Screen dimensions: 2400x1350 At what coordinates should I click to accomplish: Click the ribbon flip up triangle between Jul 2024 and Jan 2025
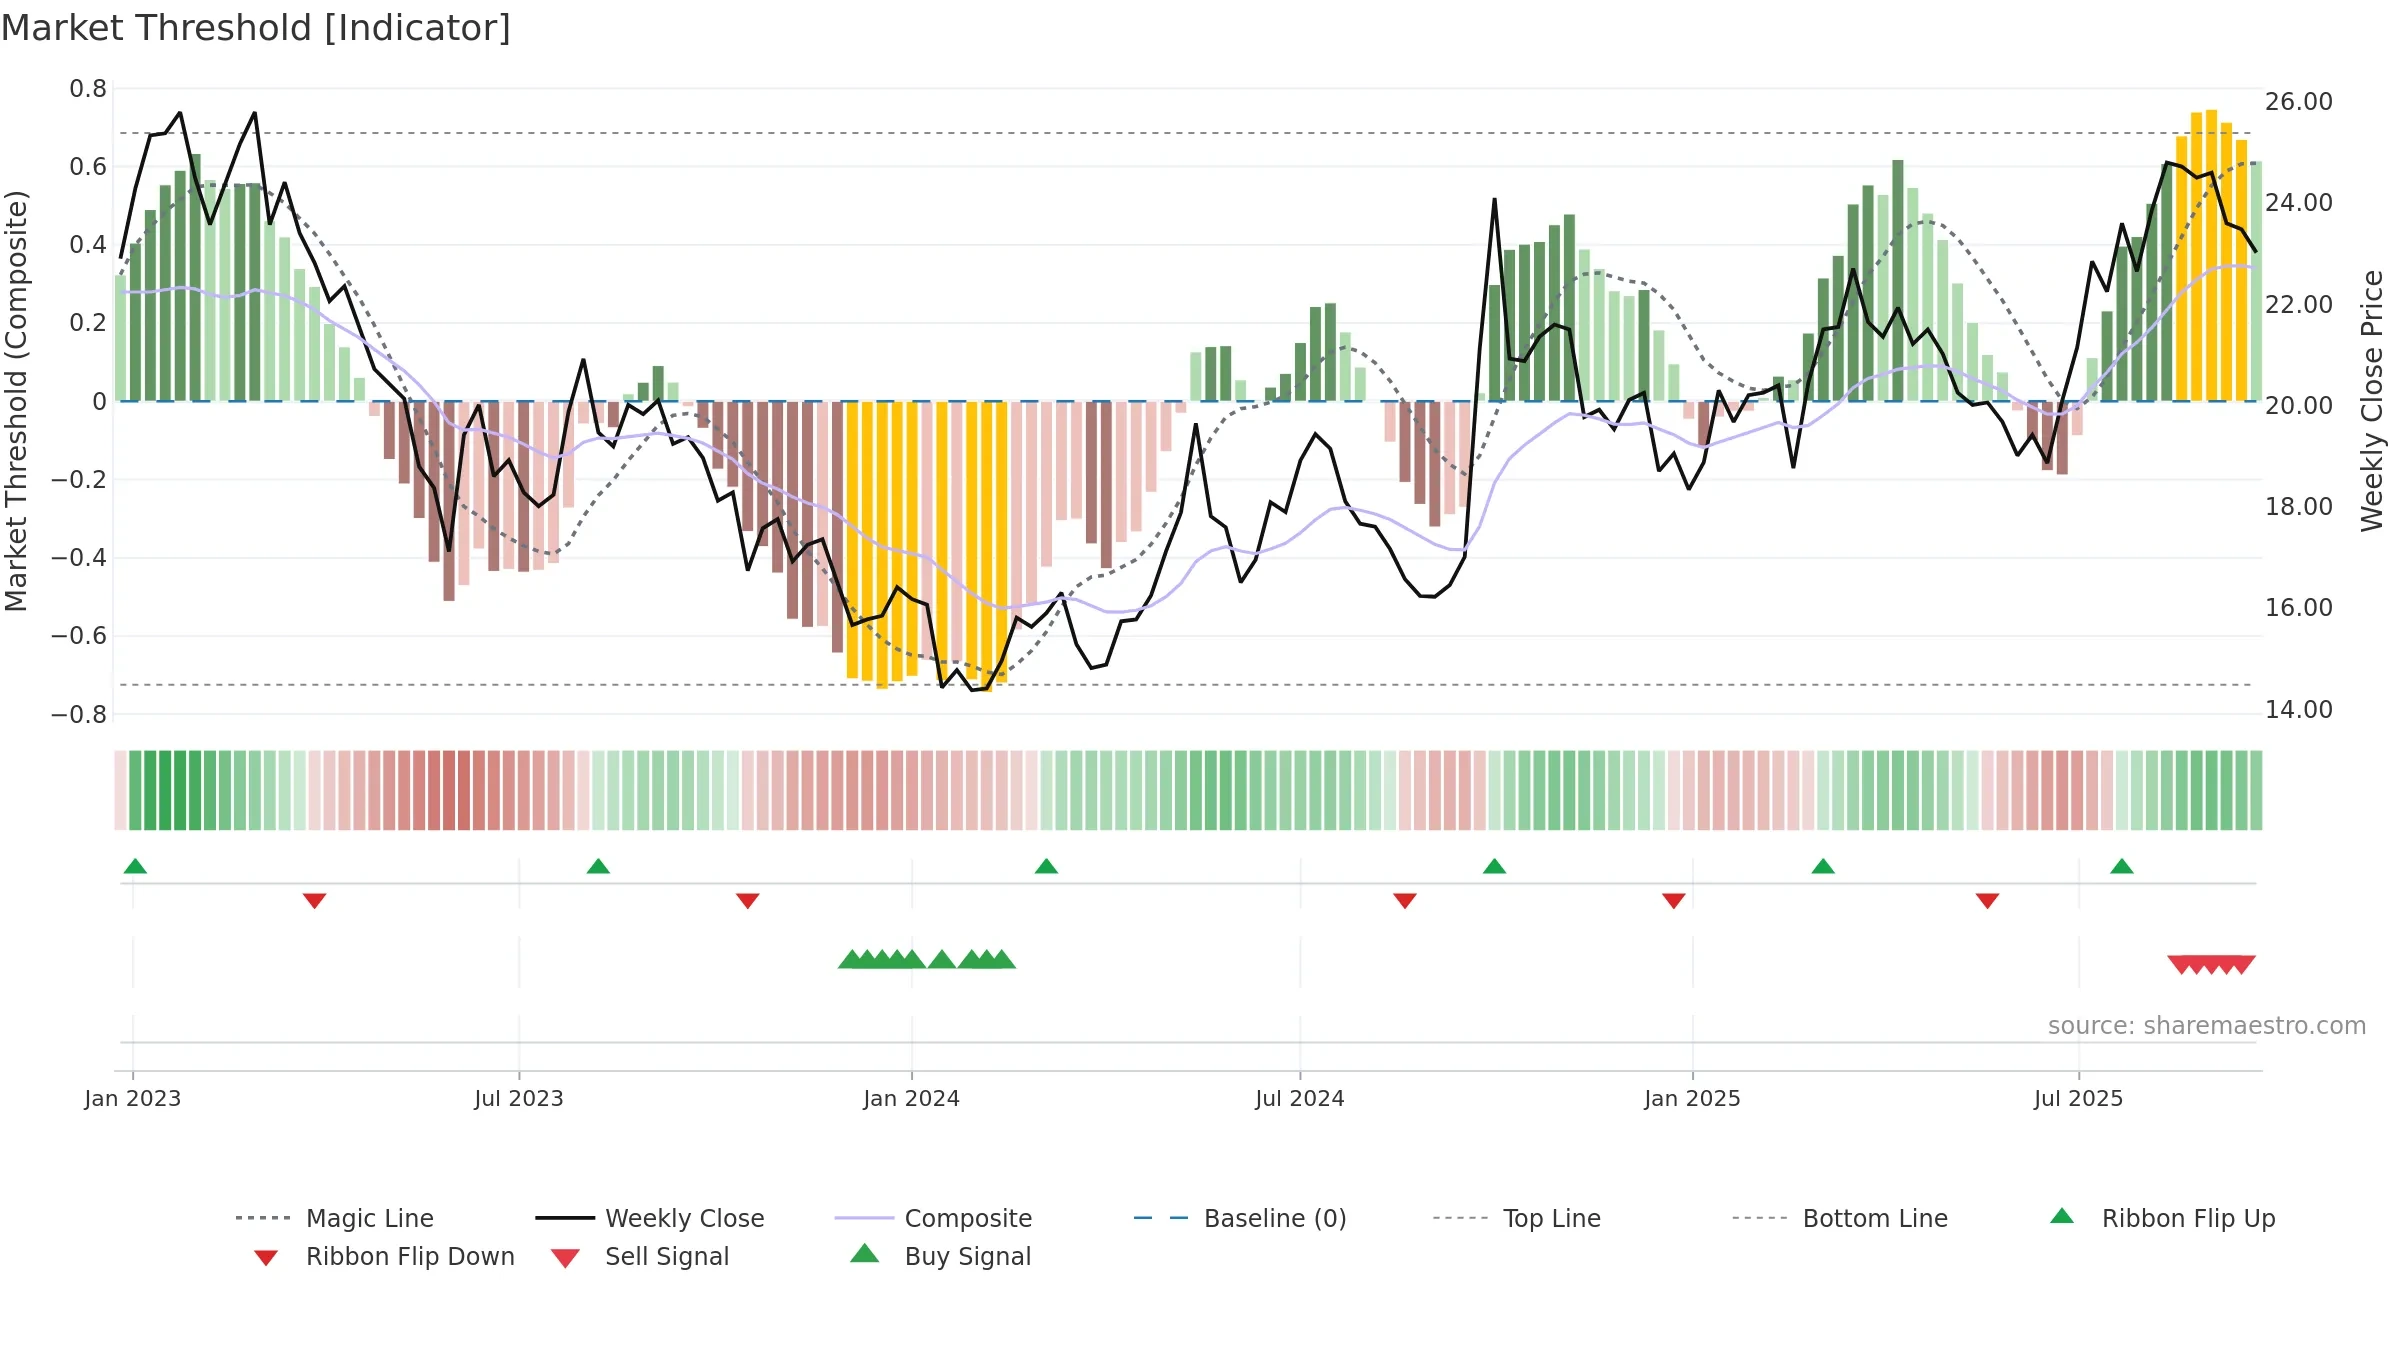(1494, 866)
